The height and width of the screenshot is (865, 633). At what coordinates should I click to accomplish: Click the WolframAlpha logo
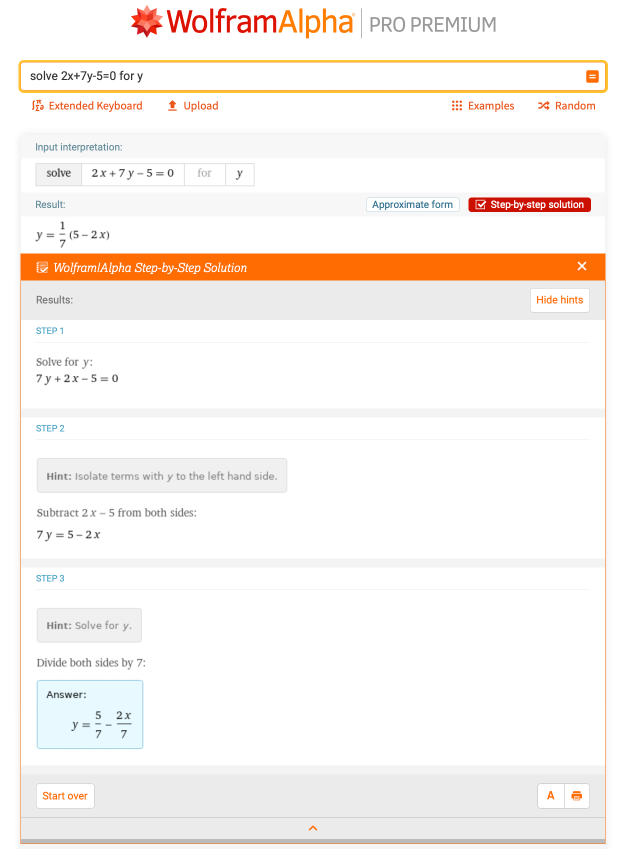242,22
